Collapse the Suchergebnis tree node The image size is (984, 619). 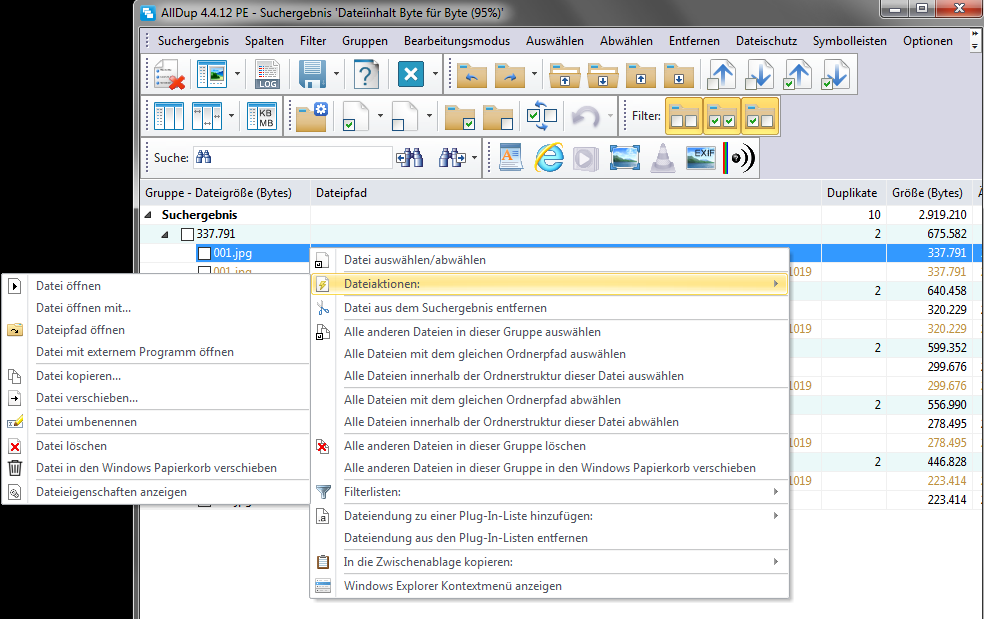149,215
